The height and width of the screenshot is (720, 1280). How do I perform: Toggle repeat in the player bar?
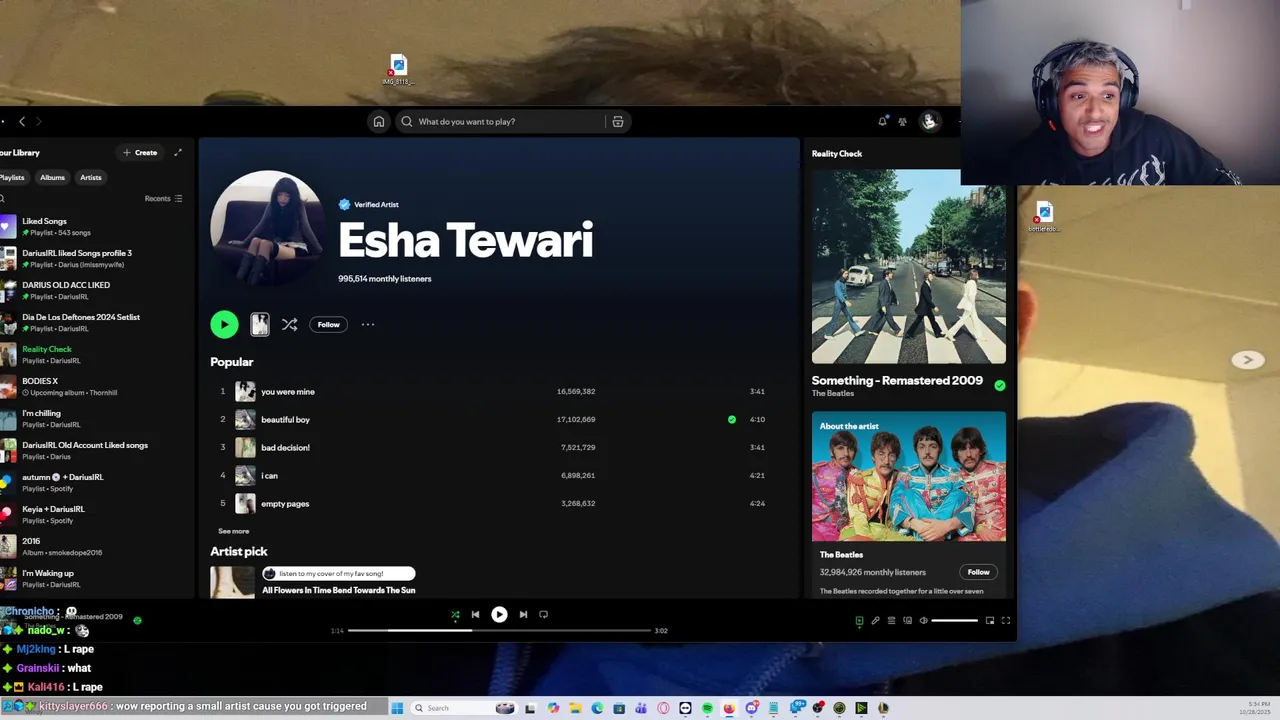click(543, 615)
